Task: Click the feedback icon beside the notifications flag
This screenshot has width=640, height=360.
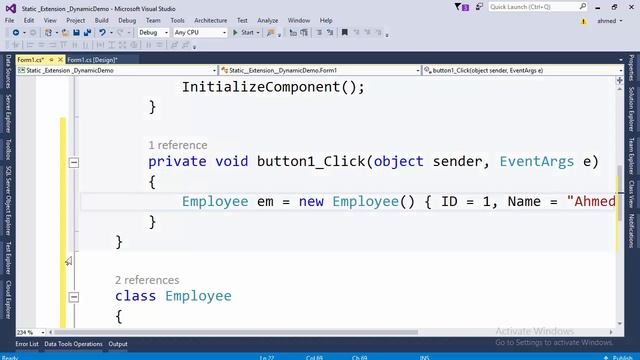Action: pos(479,7)
